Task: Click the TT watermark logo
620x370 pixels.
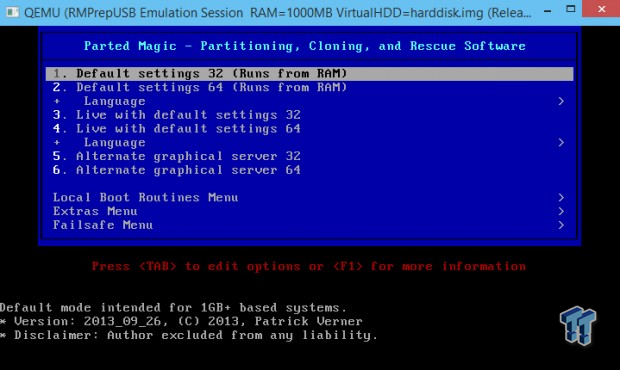Action: click(577, 325)
